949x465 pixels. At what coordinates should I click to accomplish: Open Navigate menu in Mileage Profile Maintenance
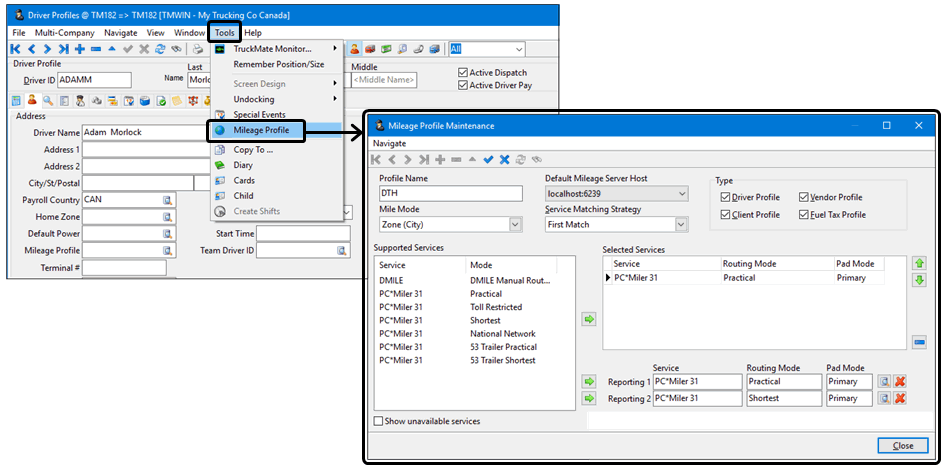[390, 143]
